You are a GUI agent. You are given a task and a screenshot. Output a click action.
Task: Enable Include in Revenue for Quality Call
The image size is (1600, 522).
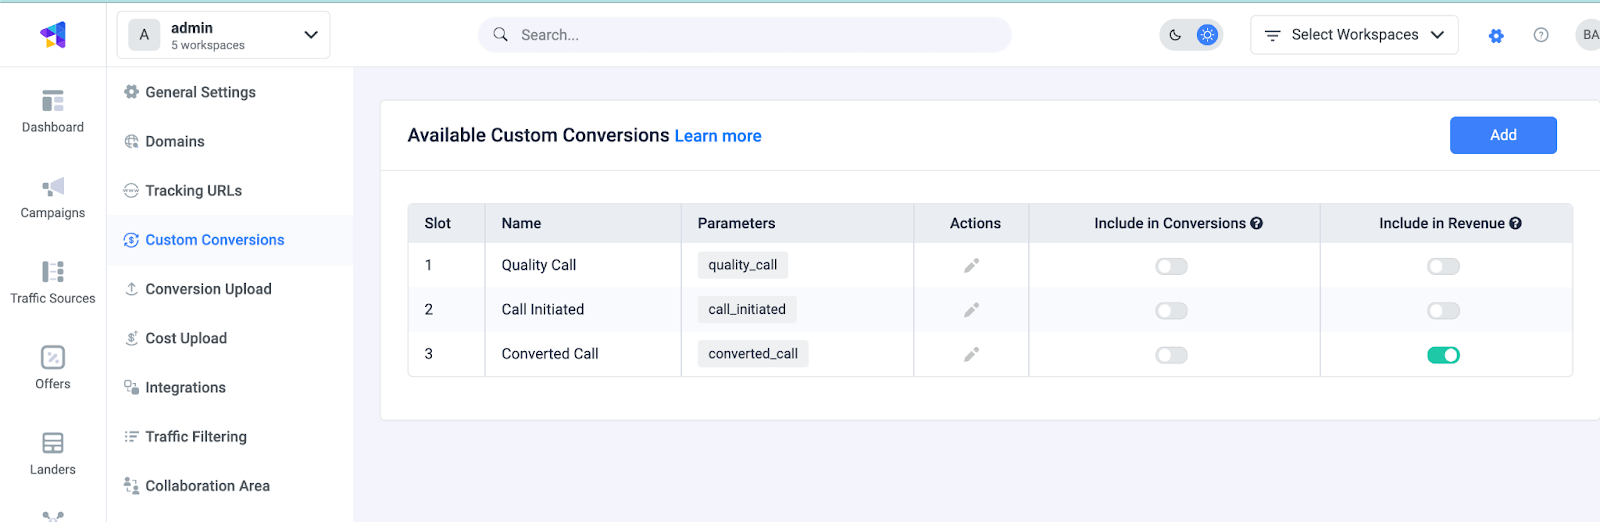pos(1443,266)
